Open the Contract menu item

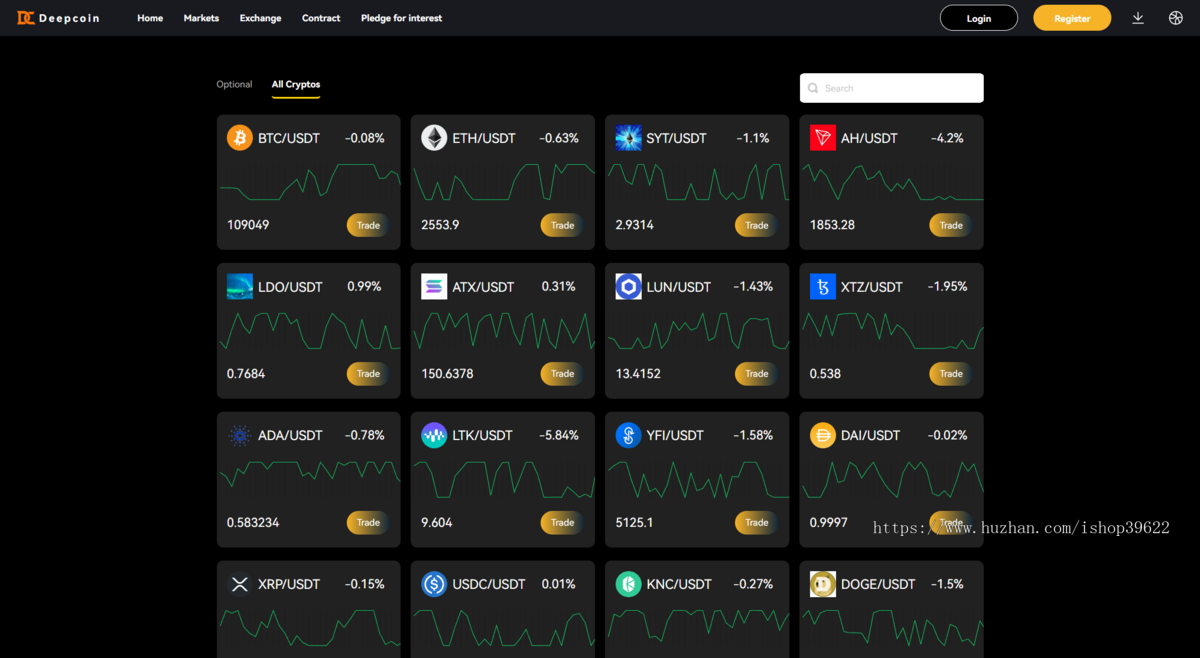point(321,18)
